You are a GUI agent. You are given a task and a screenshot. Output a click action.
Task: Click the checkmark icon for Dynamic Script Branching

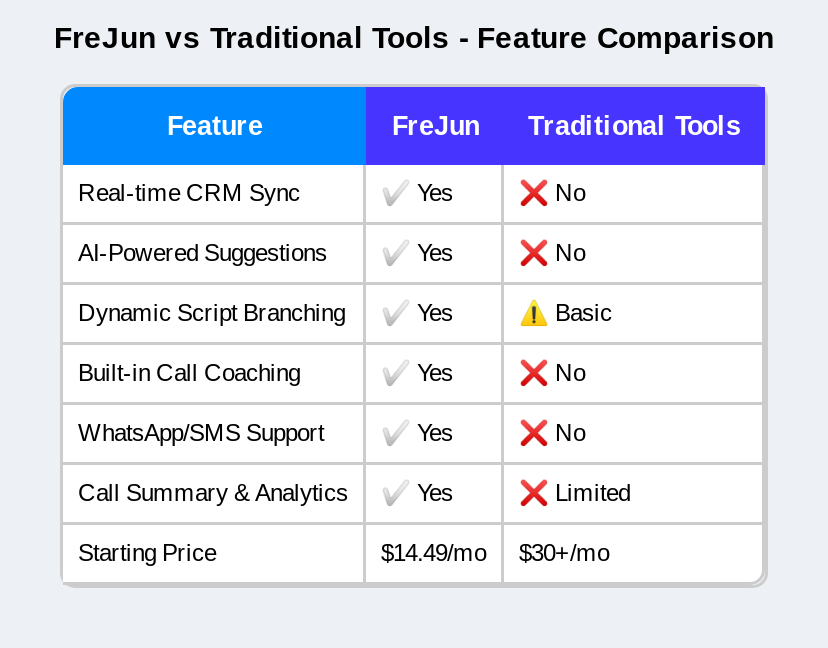click(396, 313)
